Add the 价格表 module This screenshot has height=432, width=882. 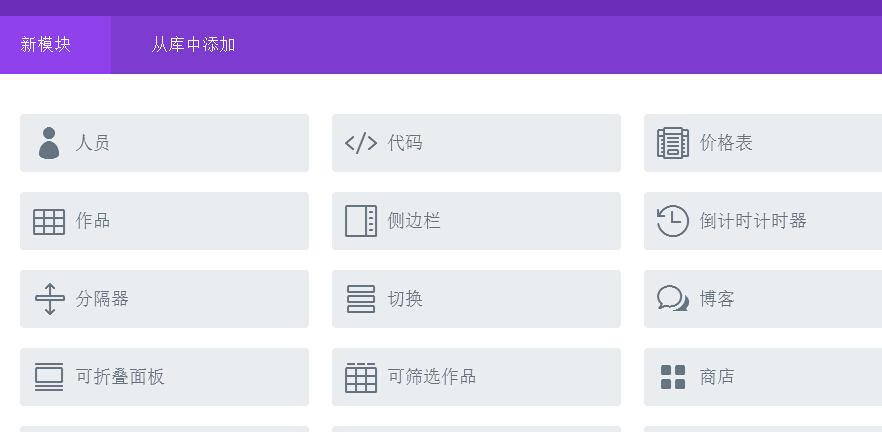click(763, 143)
